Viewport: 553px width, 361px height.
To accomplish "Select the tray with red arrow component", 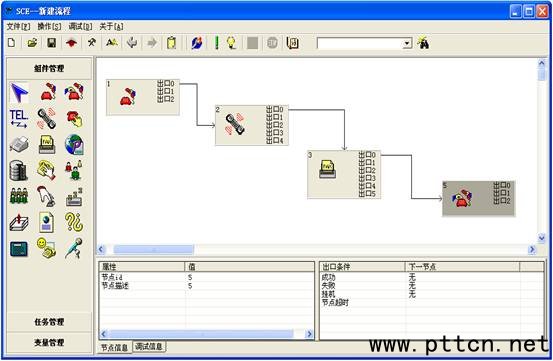I will click(x=19, y=223).
